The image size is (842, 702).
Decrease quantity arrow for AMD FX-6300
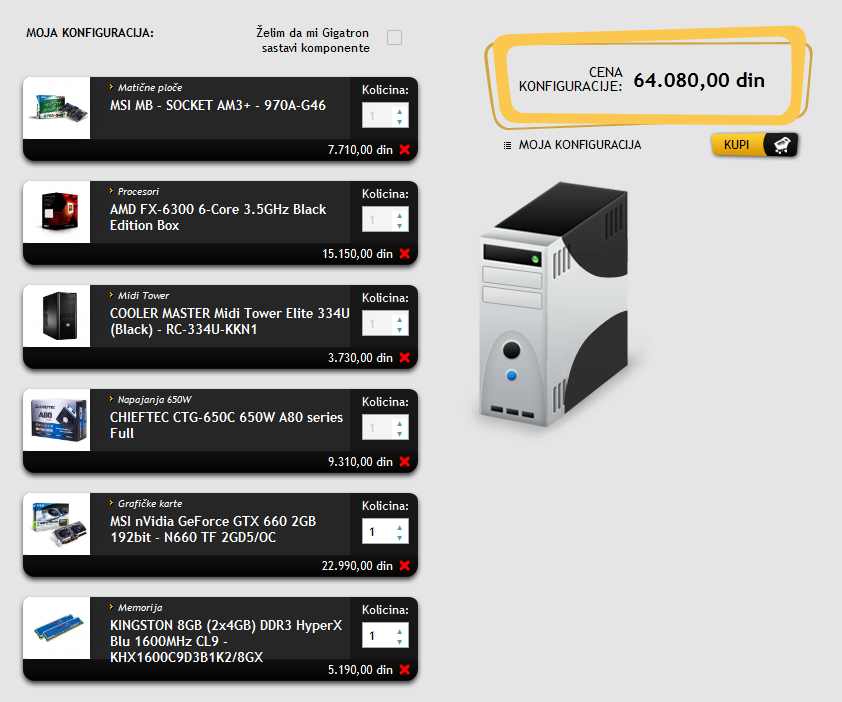pos(400,226)
